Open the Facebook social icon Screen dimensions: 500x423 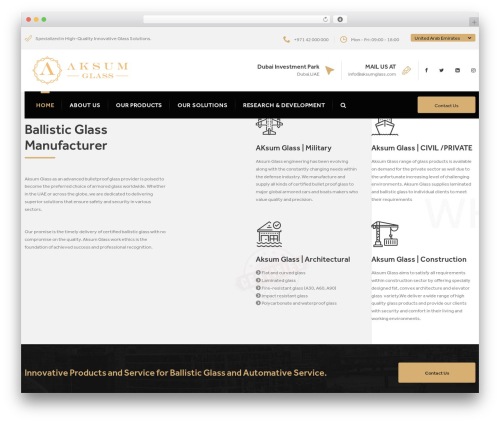(426, 70)
